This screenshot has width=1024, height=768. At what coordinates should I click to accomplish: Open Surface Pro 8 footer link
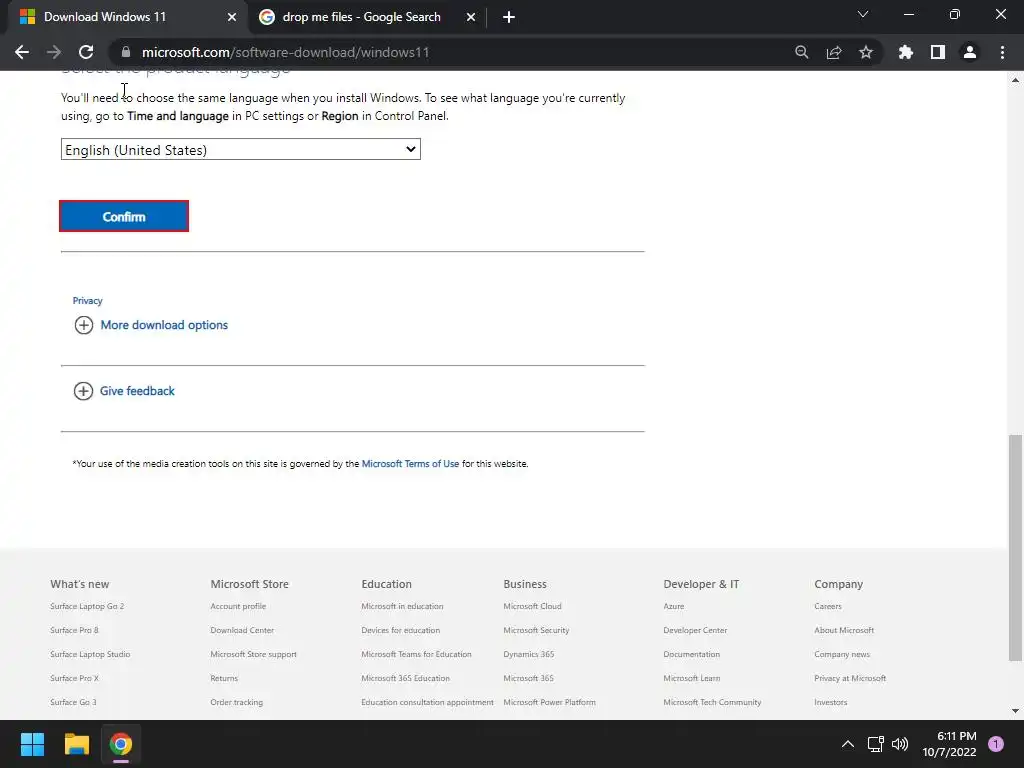coord(74,630)
